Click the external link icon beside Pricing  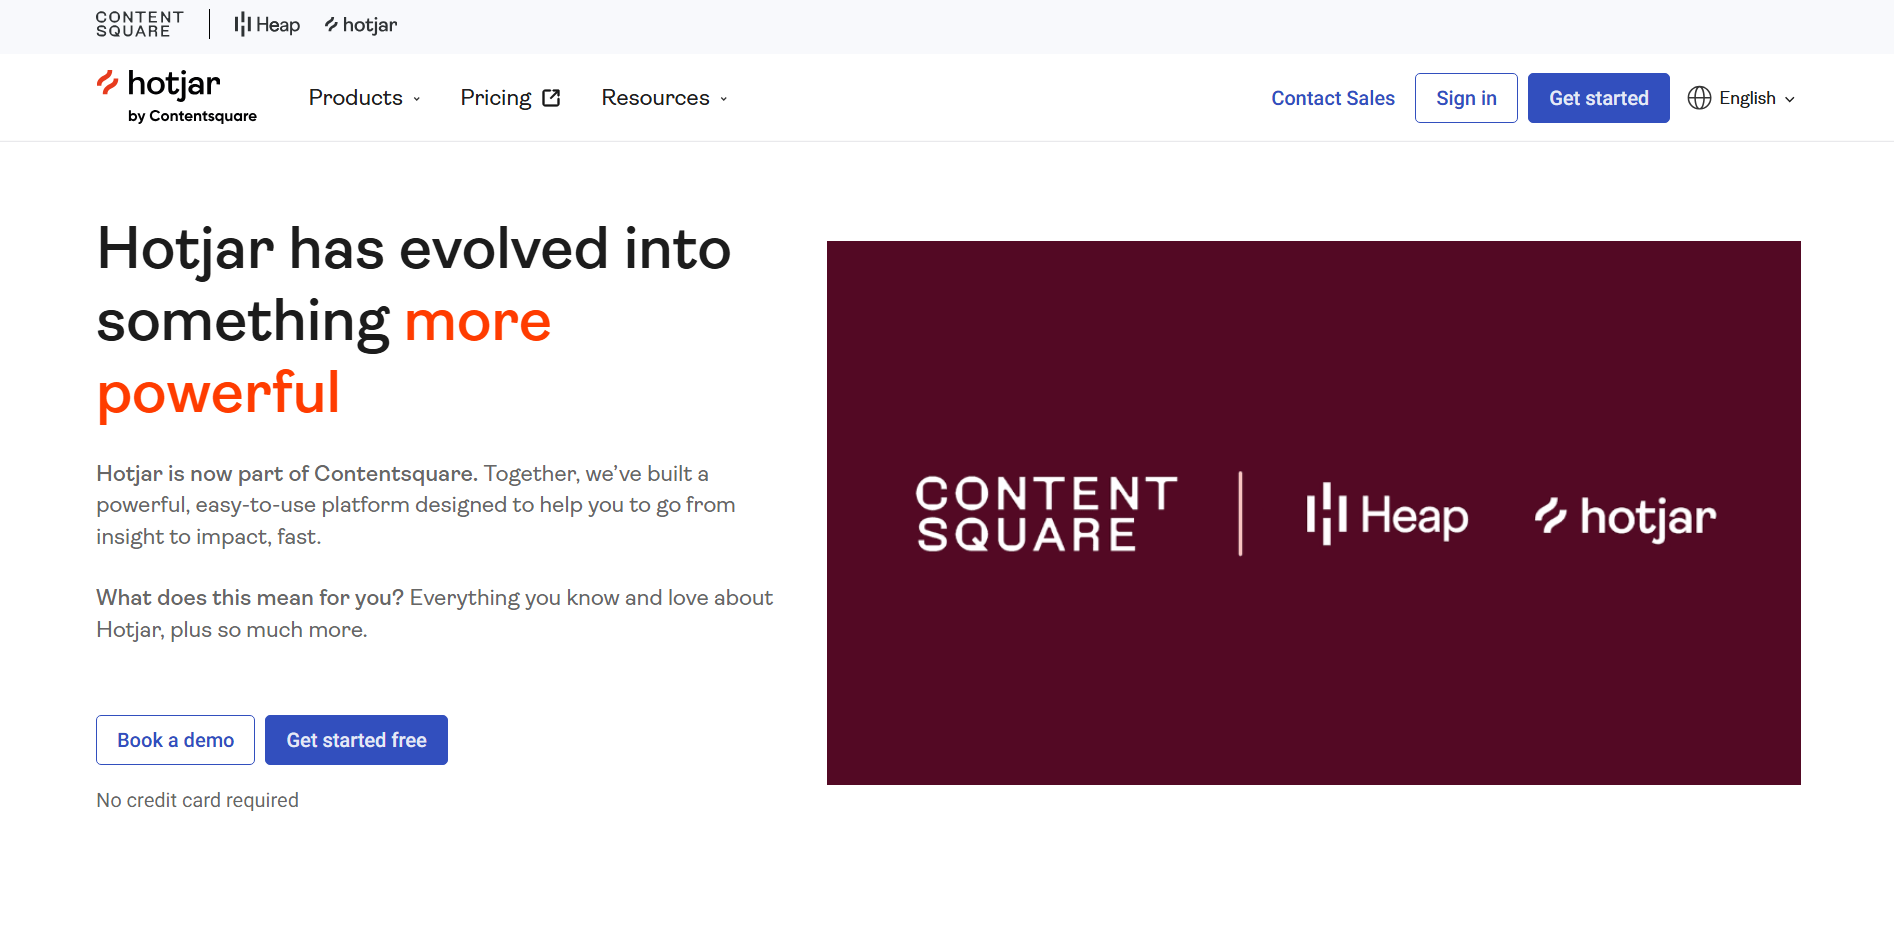(551, 98)
